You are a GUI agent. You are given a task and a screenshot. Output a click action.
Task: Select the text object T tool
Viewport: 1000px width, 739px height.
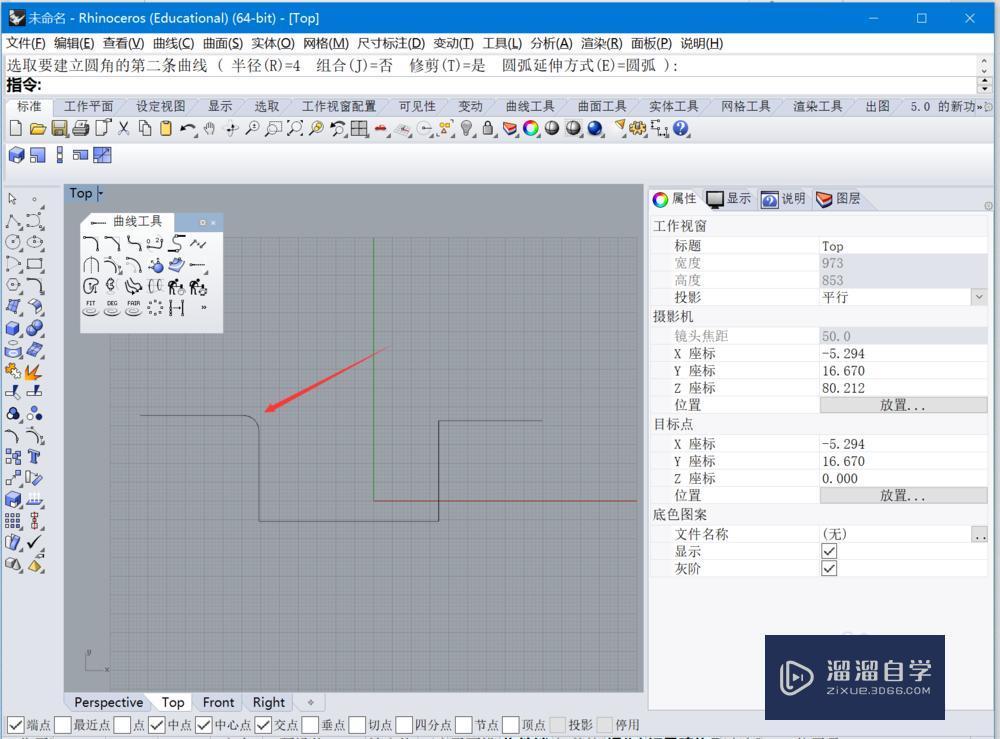tap(35, 457)
